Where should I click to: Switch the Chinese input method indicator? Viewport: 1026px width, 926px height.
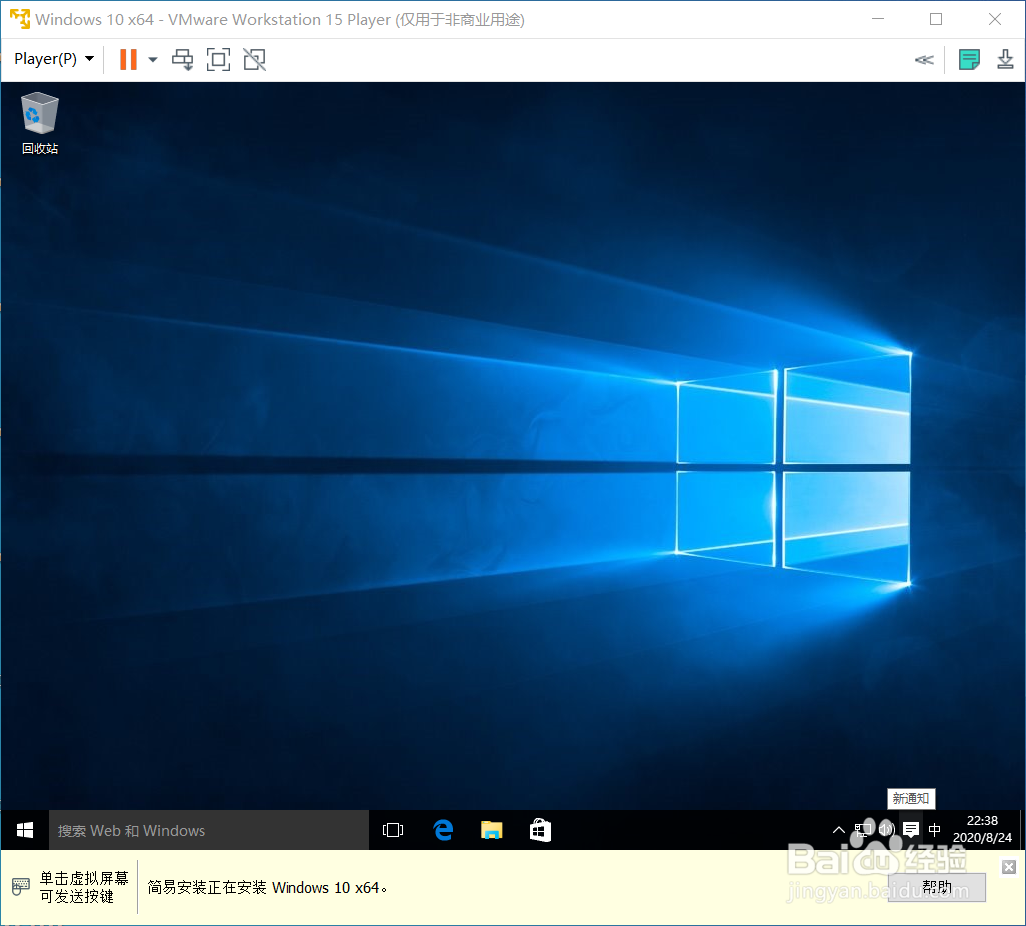tap(934, 830)
